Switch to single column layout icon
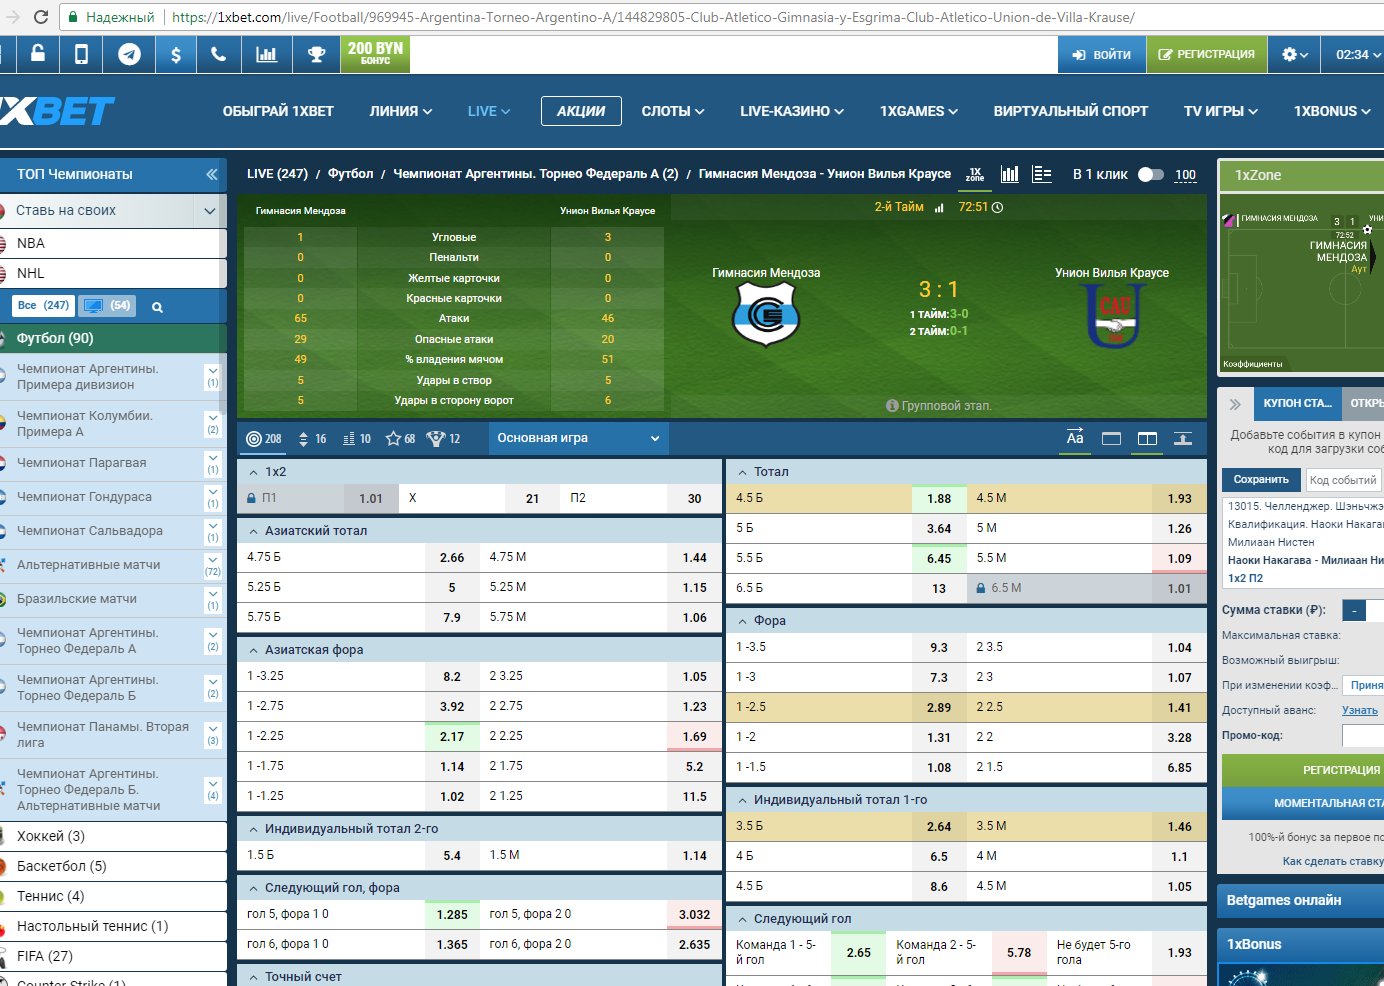The height and width of the screenshot is (986, 1384). point(1111,439)
